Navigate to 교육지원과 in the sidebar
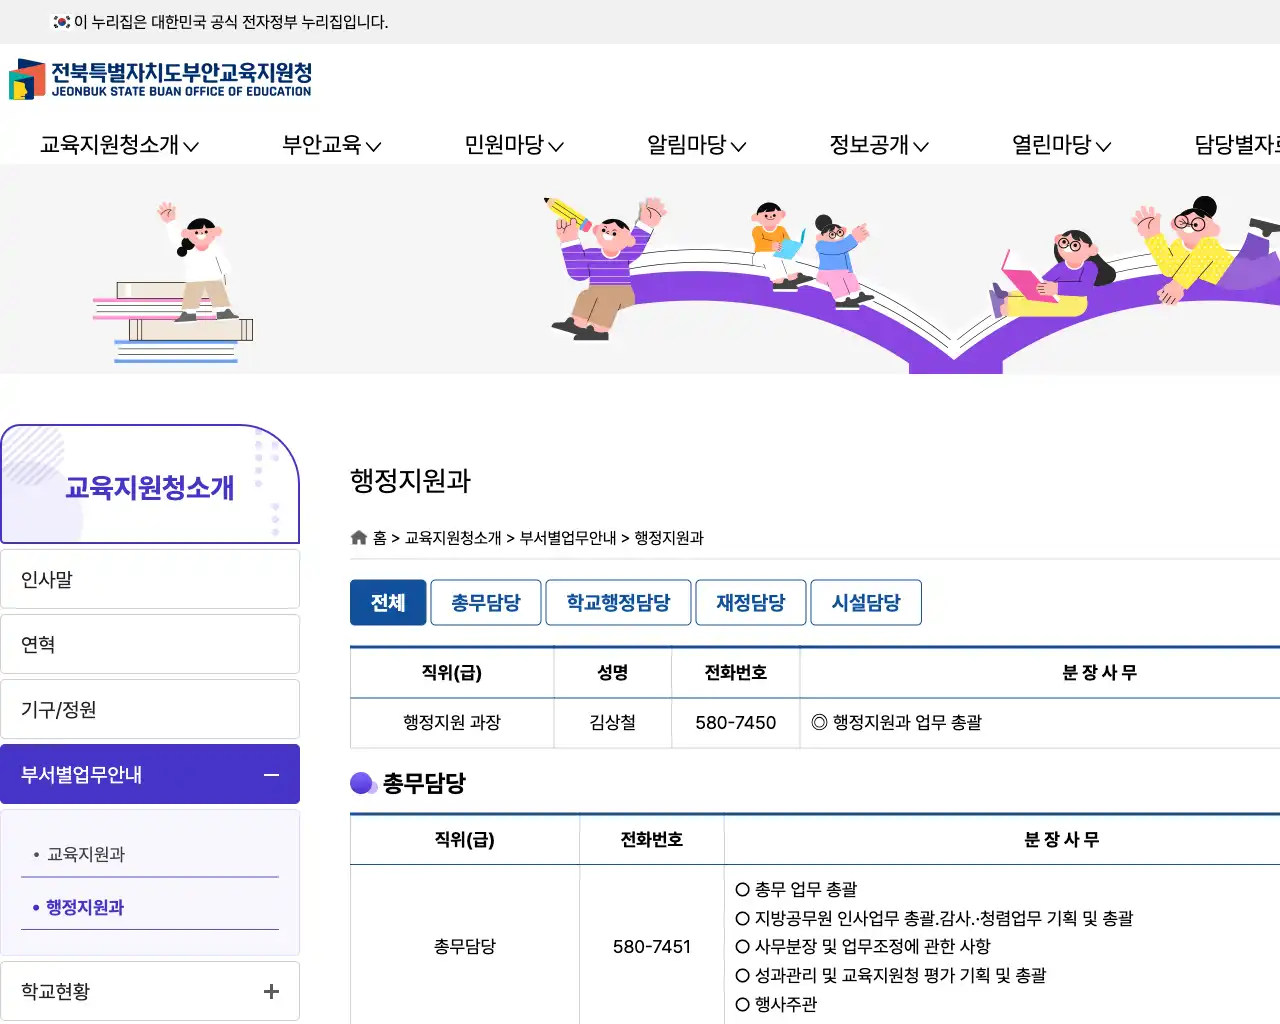This screenshot has width=1280, height=1024. coord(86,853)
